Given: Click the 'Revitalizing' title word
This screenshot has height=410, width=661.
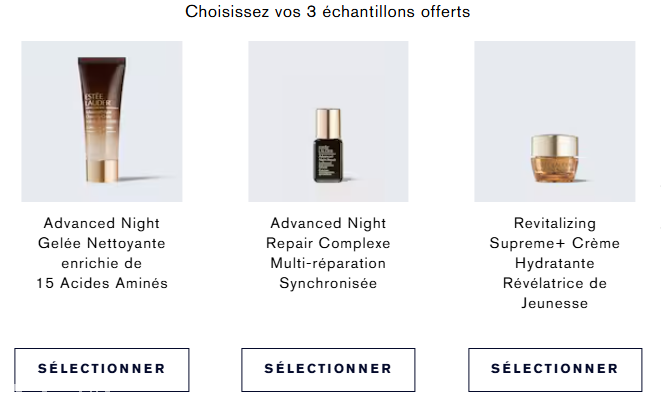Looking at the screenshot, I should coord(554,223).
